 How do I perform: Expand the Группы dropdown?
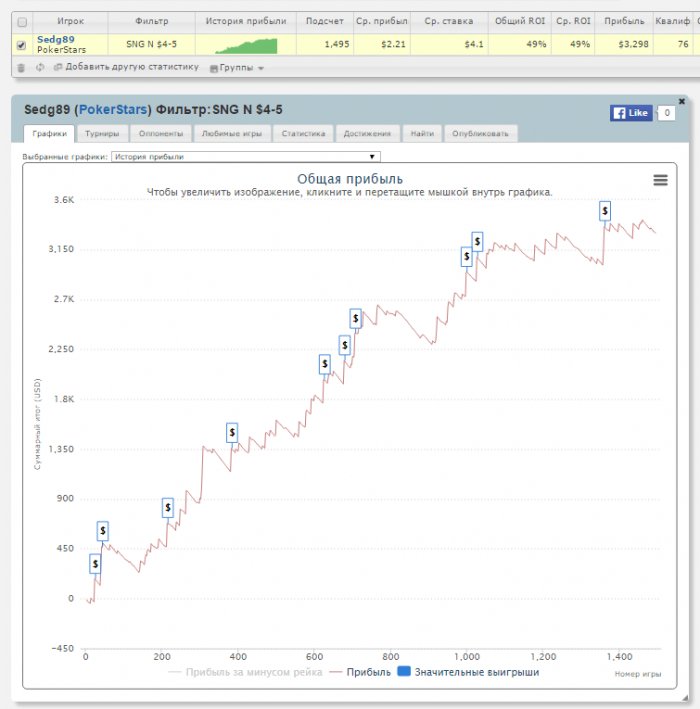(237, 68)
